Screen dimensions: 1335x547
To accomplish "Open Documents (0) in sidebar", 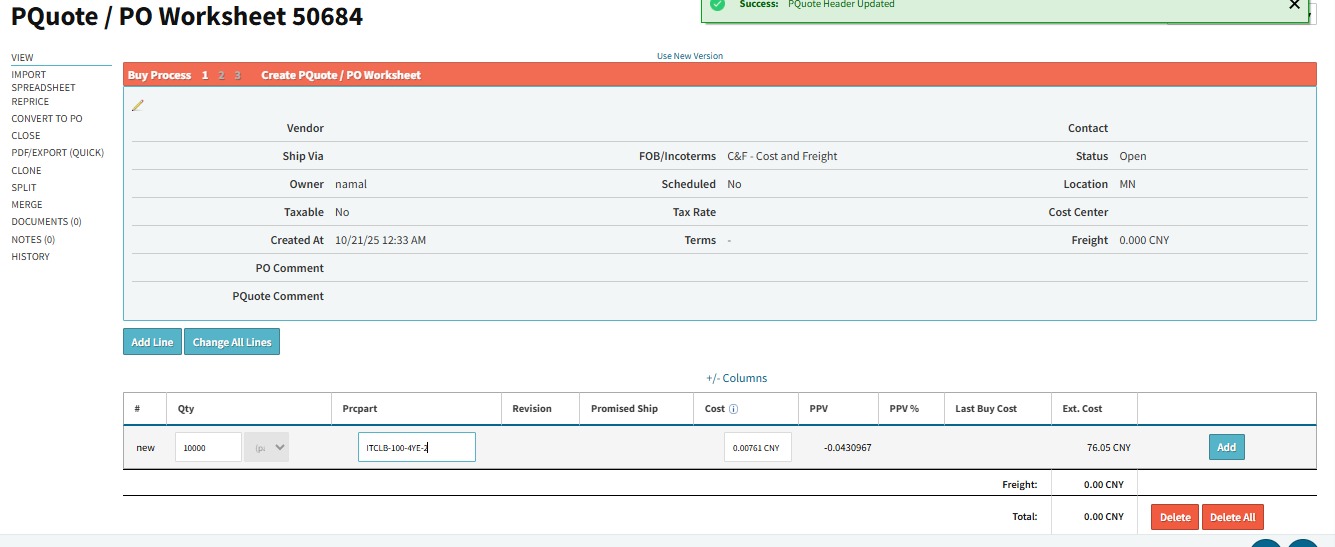I will pyautogui.click(x=46, y=222).
